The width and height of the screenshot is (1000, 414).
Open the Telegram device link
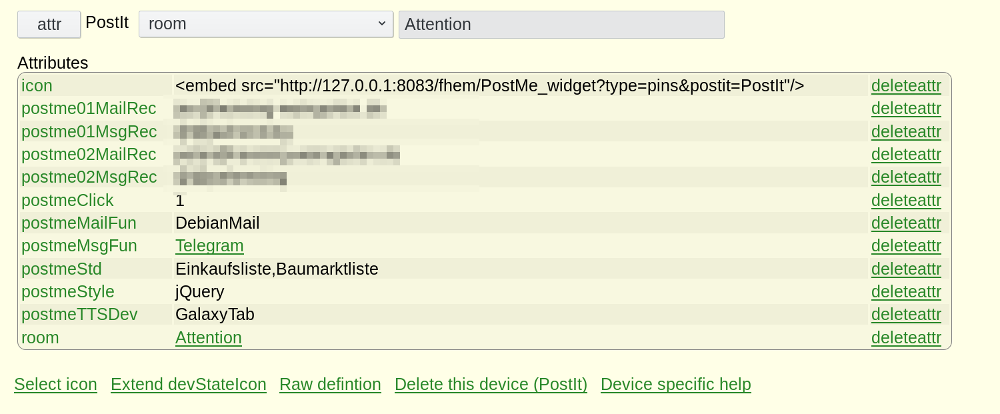pos(209,246)
